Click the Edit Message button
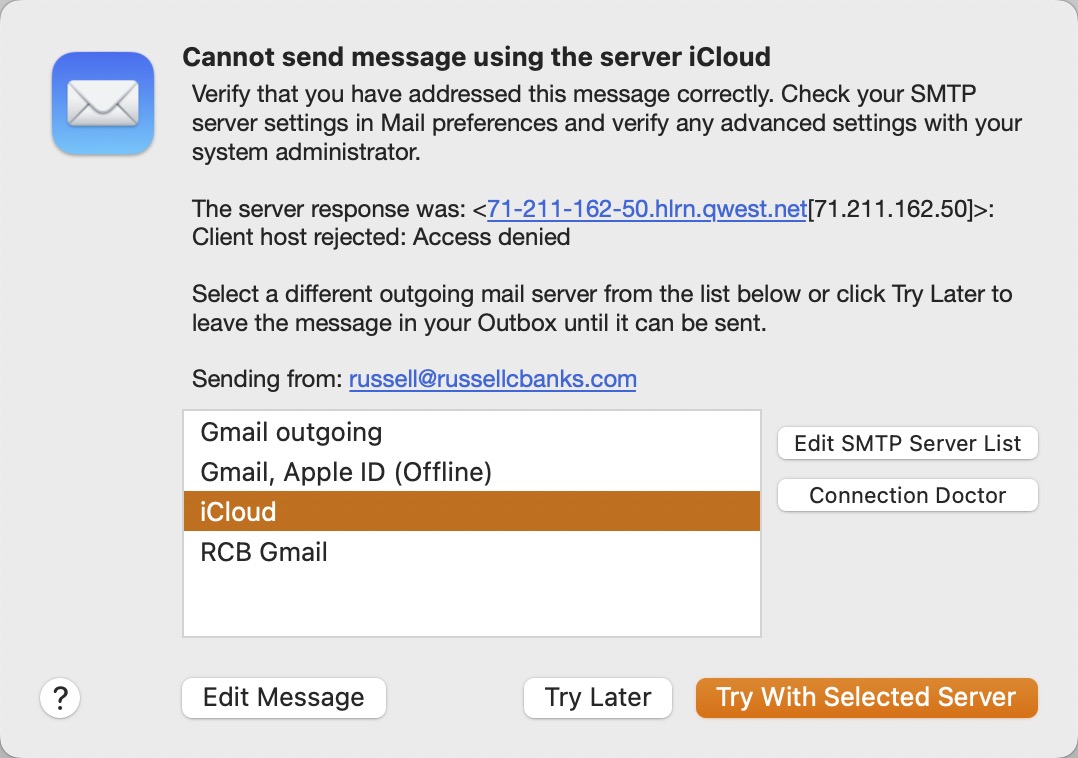Screen dimensions: 1078x758 [x=283, y=697]
